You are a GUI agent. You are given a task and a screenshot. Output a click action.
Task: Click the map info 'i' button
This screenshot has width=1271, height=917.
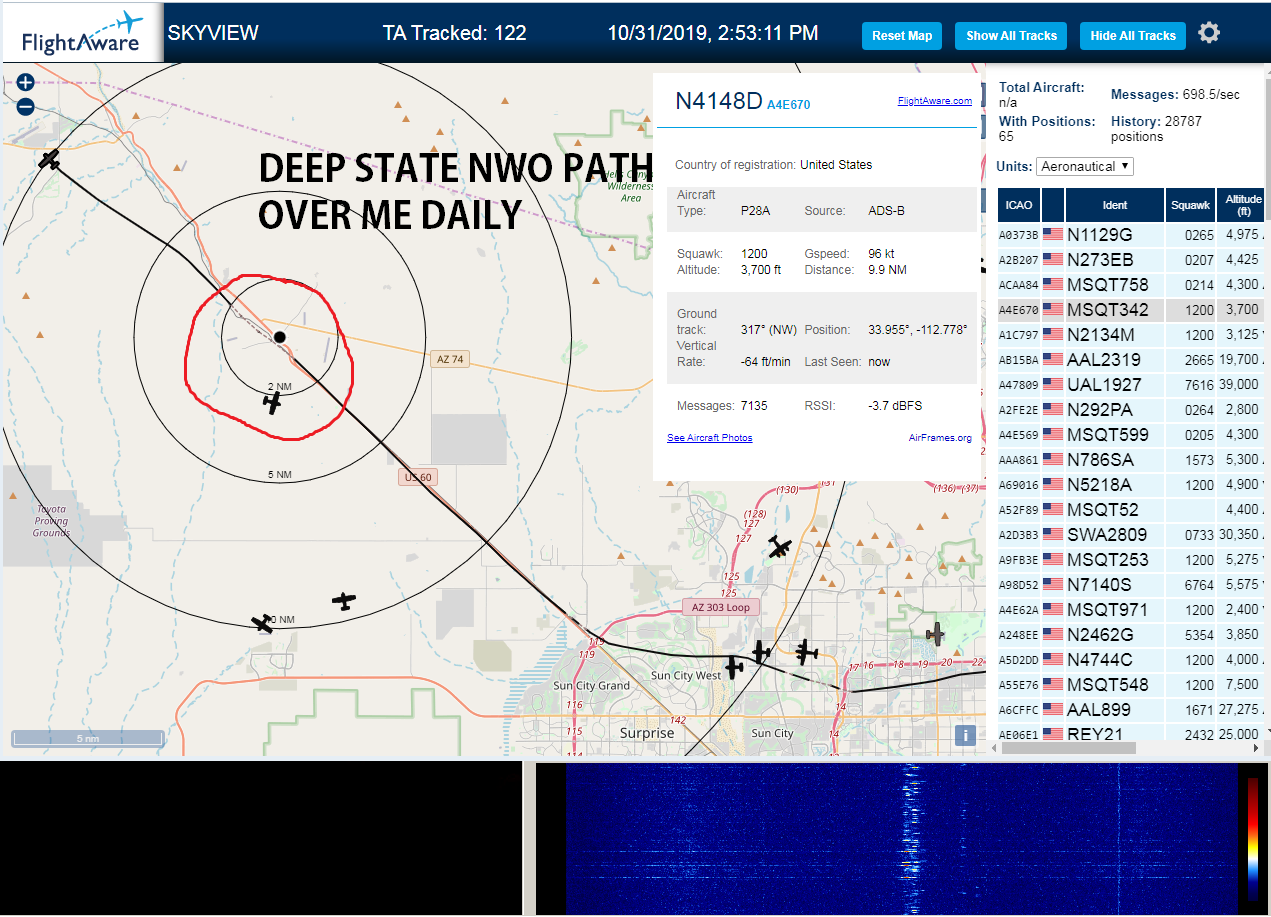click(965, 735)
